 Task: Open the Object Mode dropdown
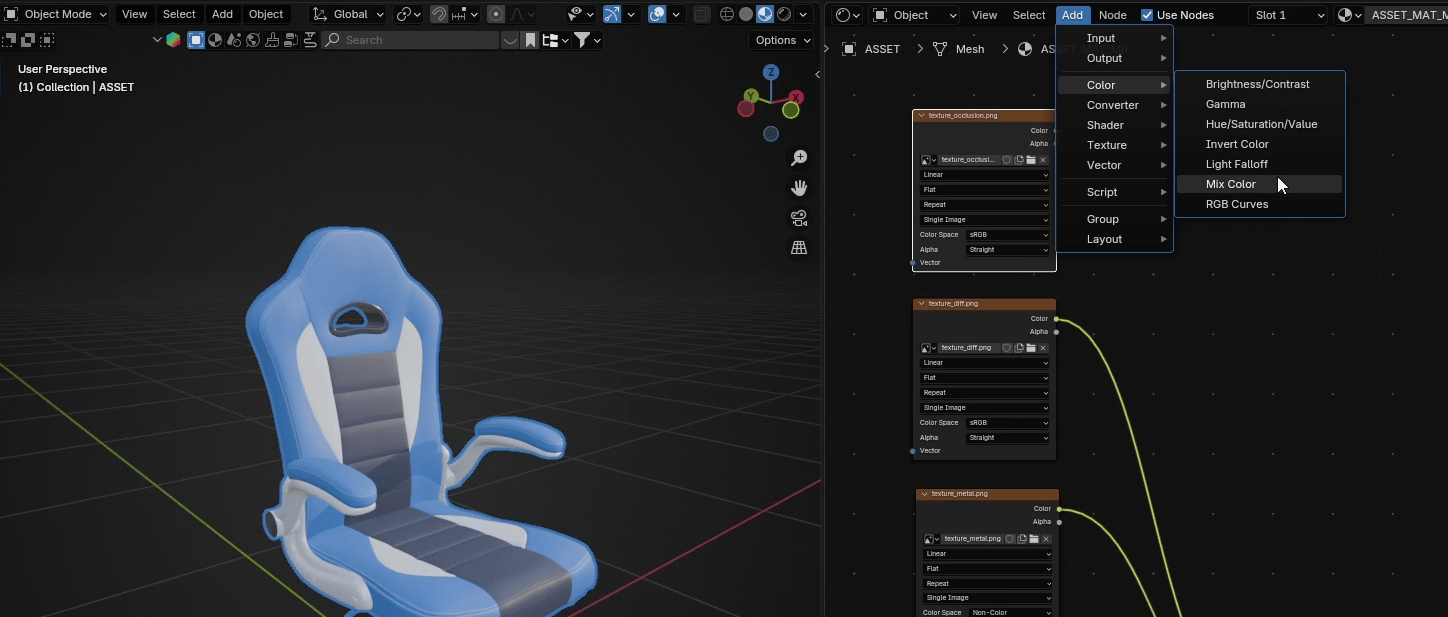tap(57, 14)
